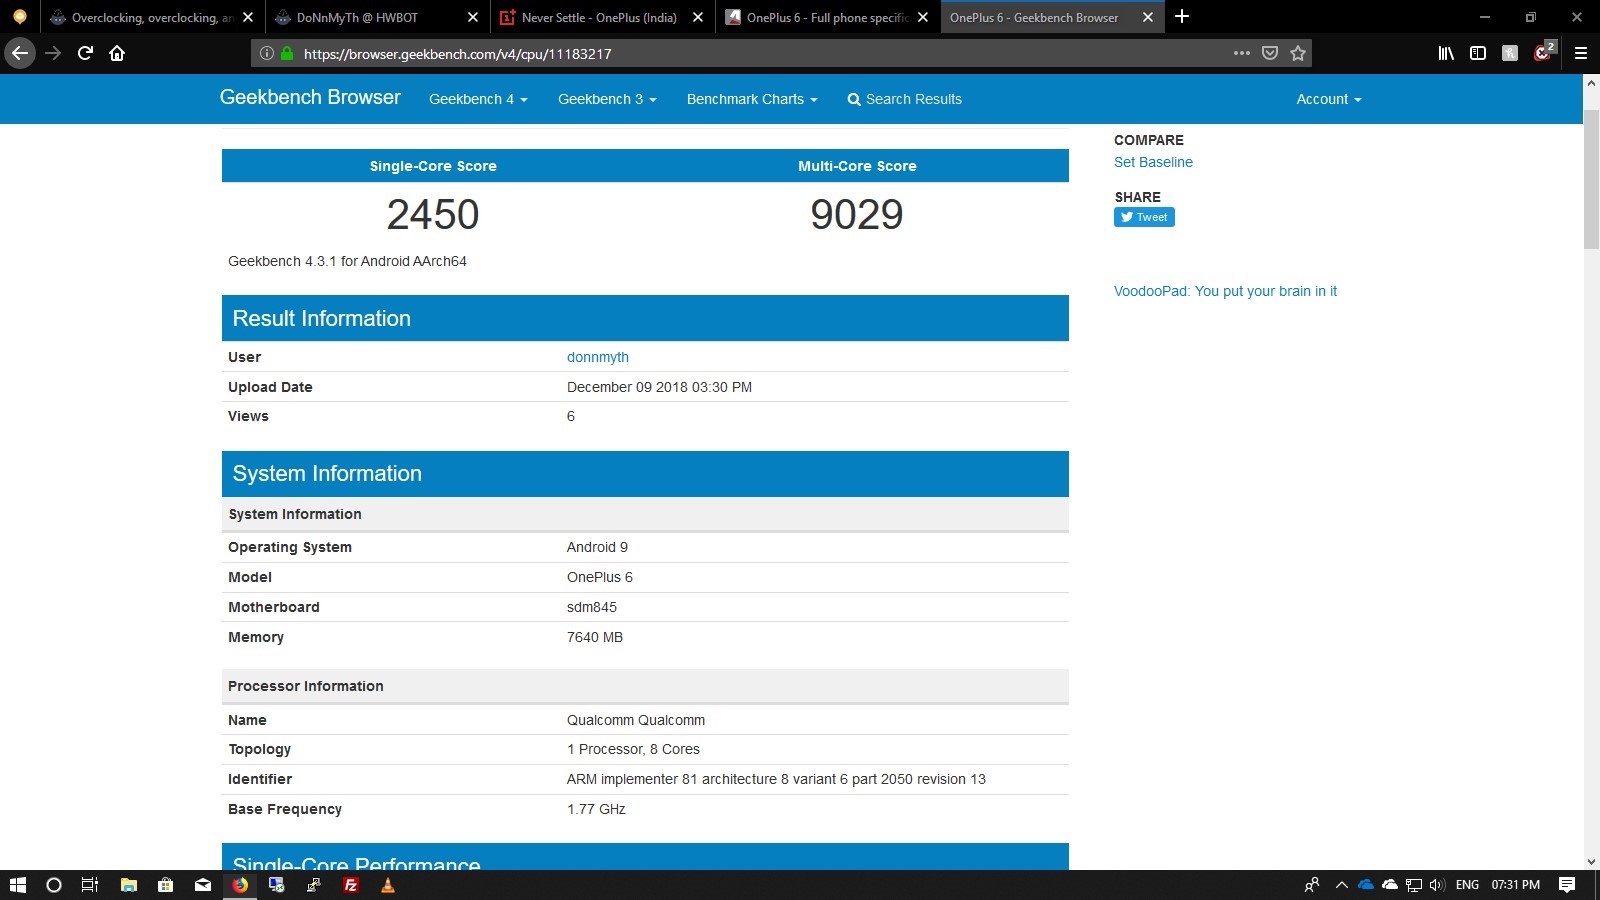
Task: Reload the current page
Action: click(85, 53)
